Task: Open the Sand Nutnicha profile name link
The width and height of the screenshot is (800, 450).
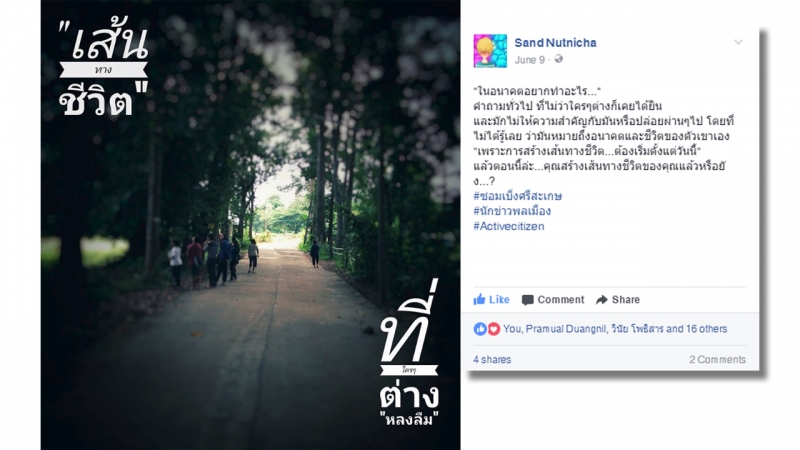Action: tap(555, 43)
